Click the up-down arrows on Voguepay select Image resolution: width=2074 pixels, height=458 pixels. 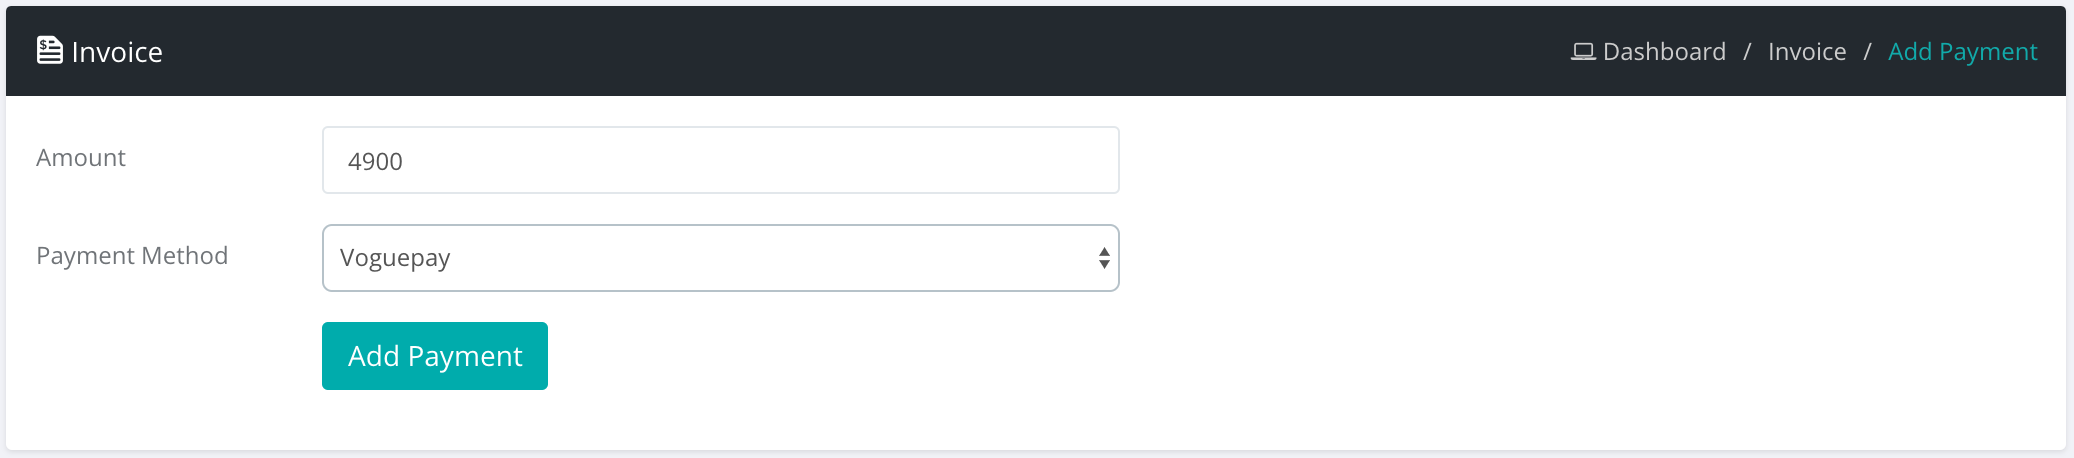(1104, 258)
